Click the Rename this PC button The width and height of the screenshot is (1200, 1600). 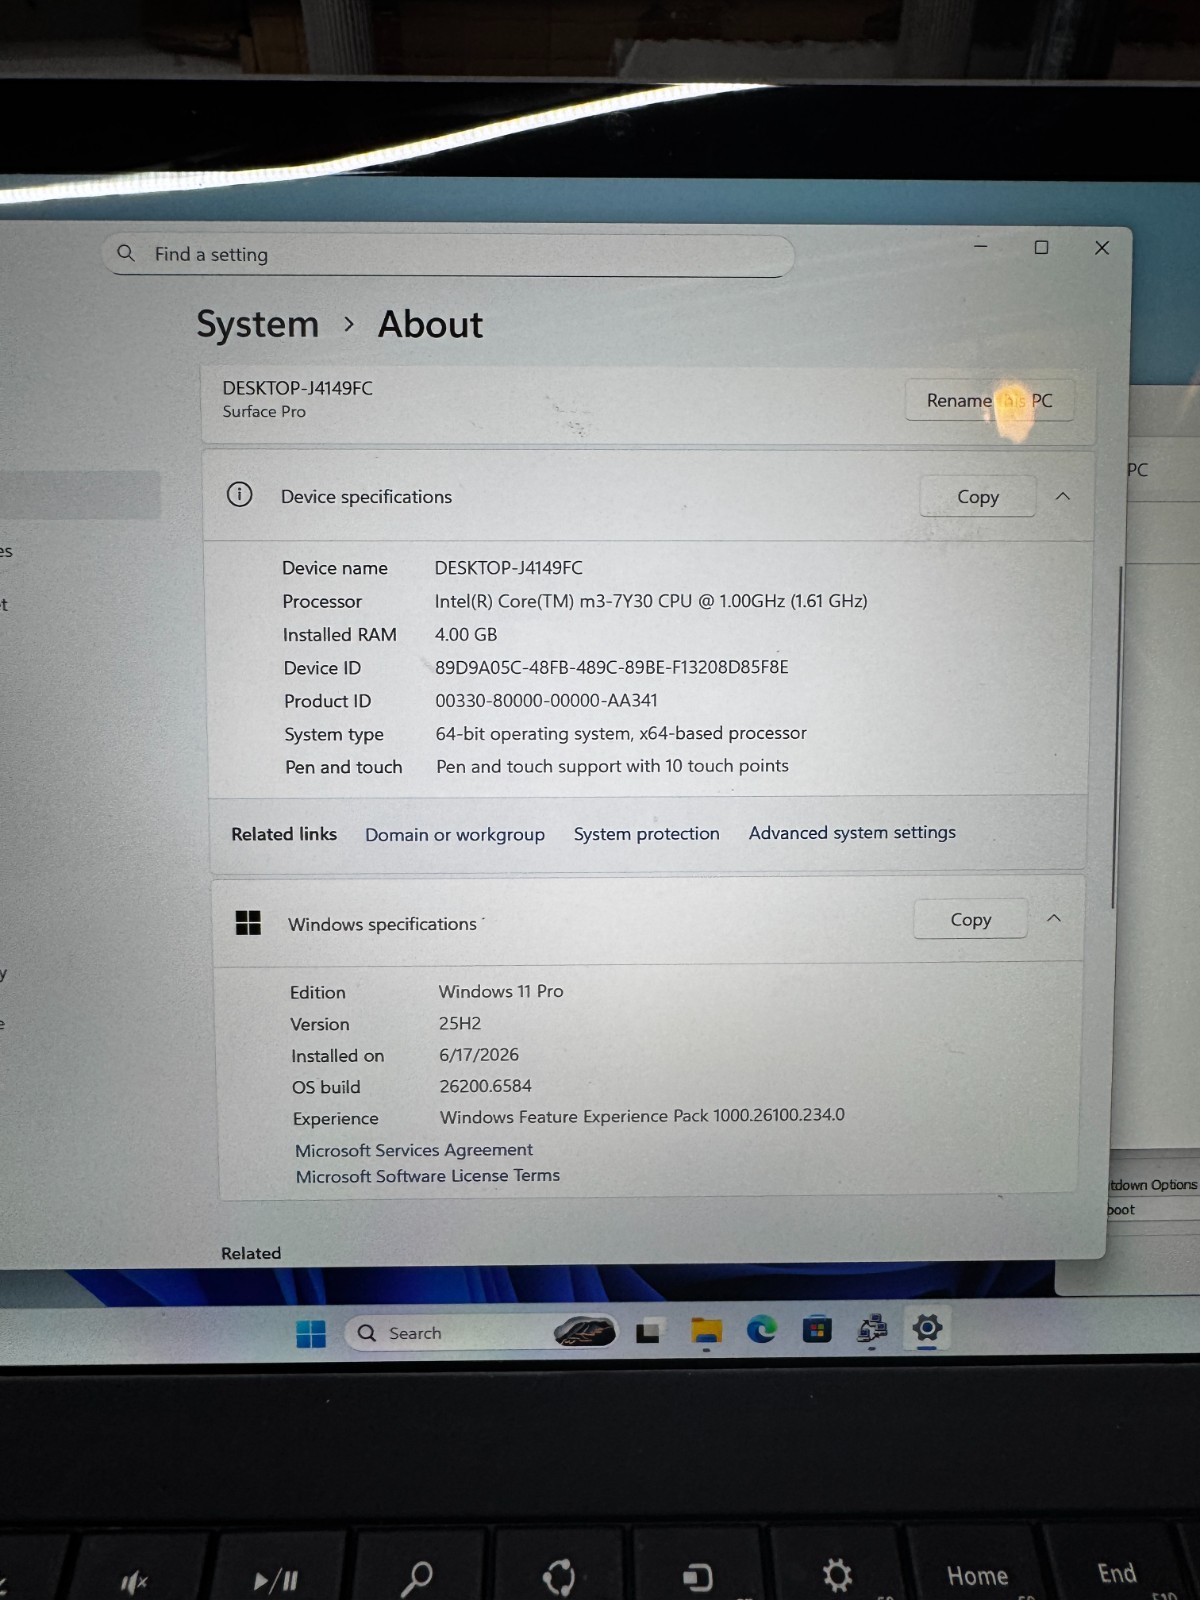tap(989, 400)
